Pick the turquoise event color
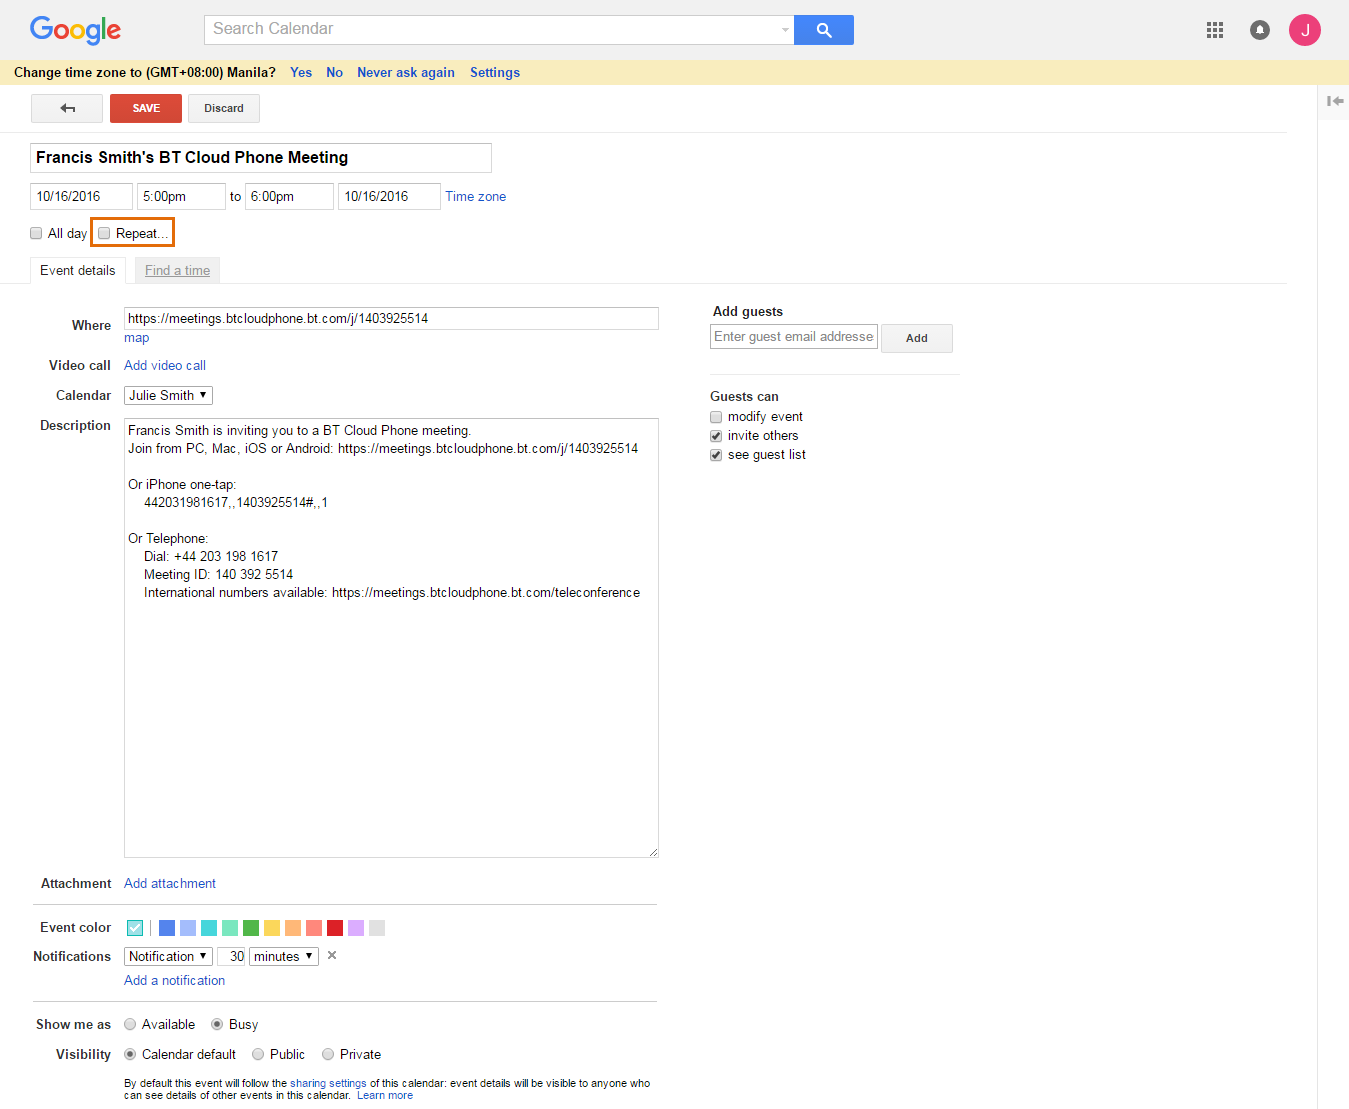The image size is (1349, 1109). pos(209,928)
